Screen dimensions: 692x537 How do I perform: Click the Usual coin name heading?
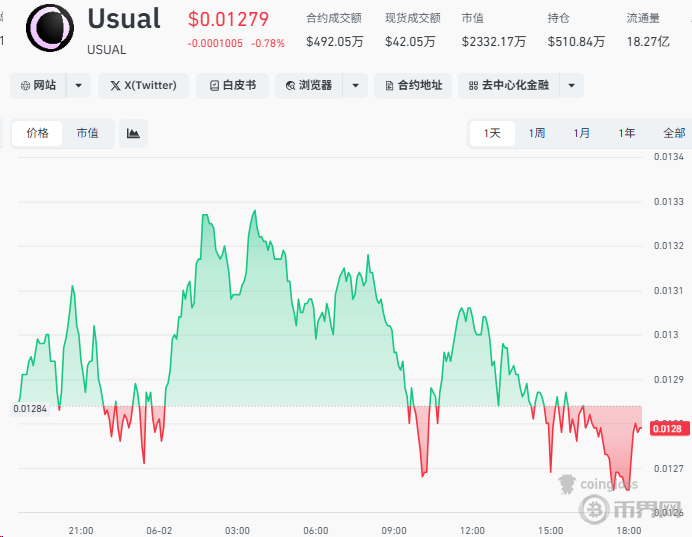click(x=124, y=19)
